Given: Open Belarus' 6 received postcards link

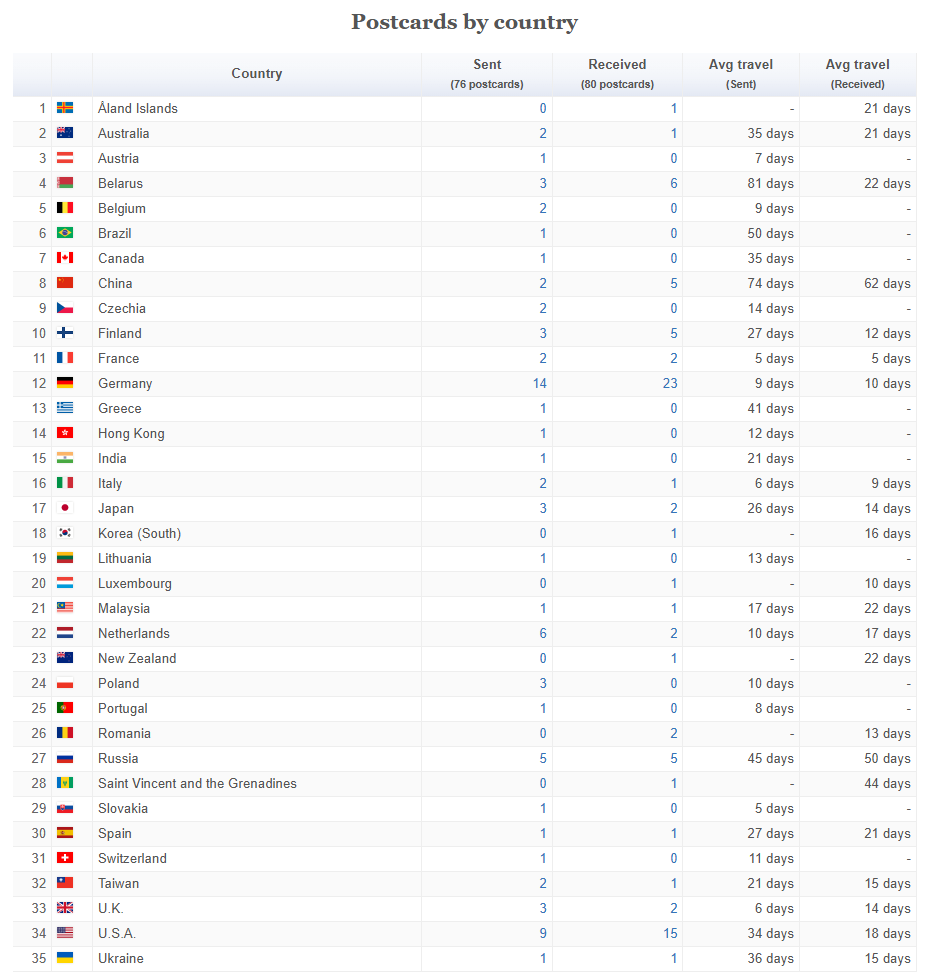Looking at the screenshot, I should [673, 183].
